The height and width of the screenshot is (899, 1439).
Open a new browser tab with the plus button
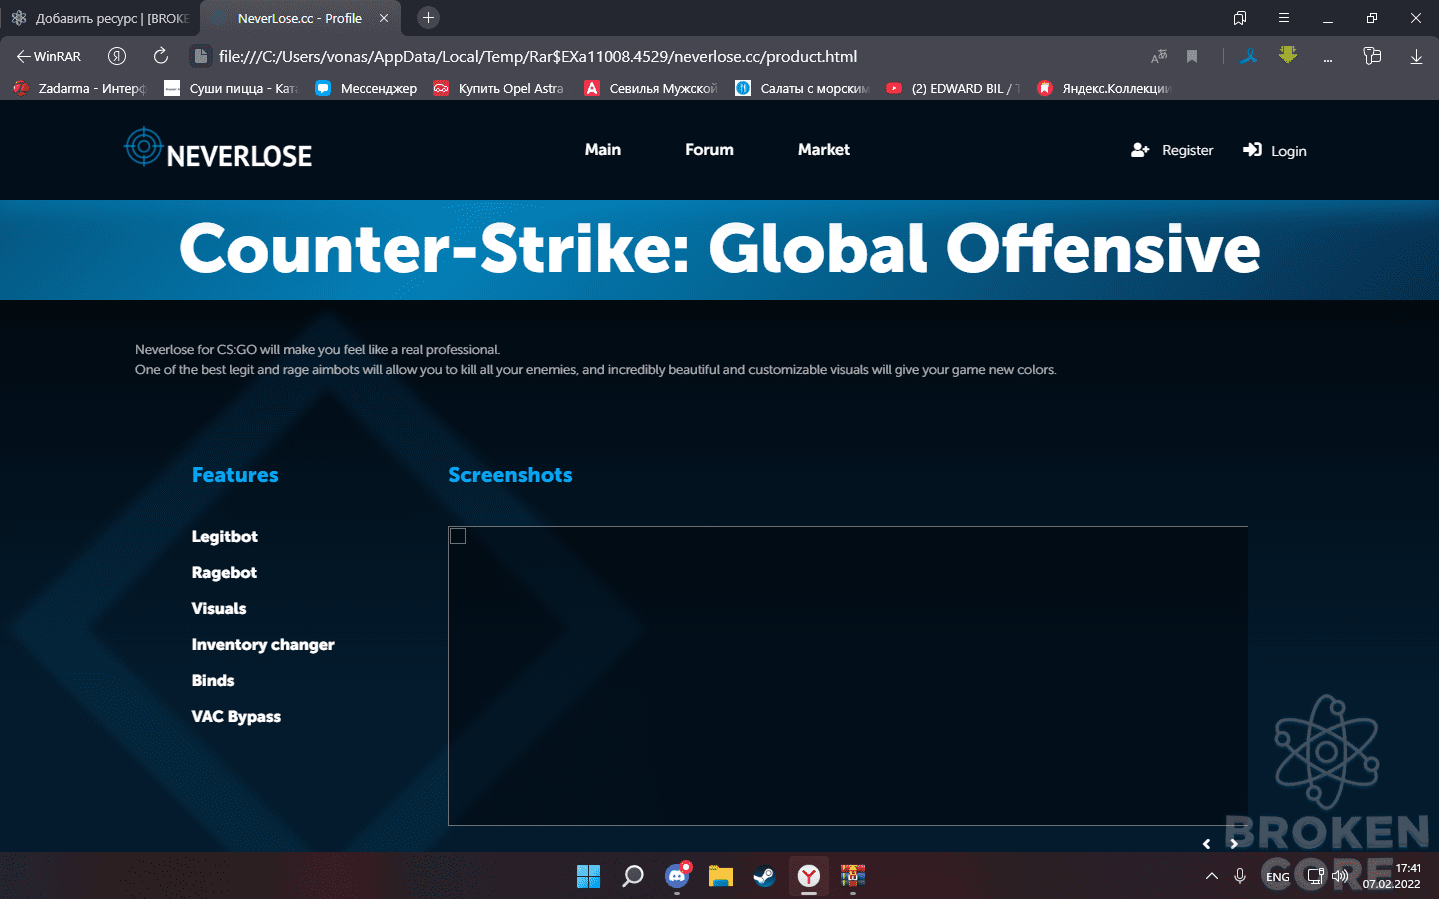[x=428, y=18]
